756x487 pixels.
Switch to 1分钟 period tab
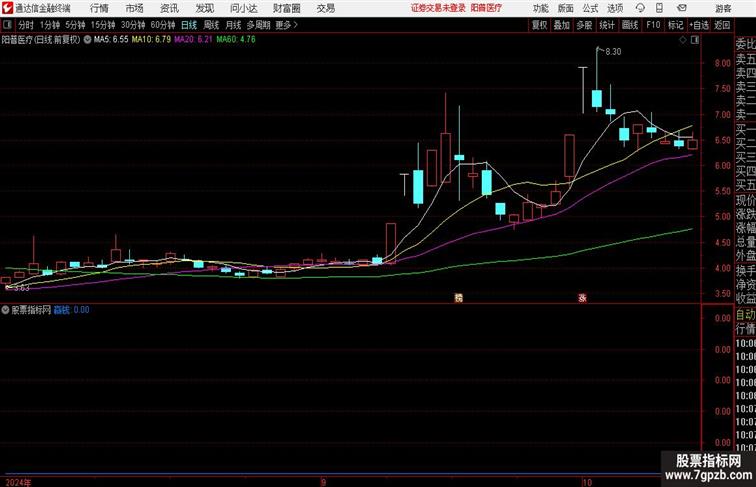click(50, 25)
